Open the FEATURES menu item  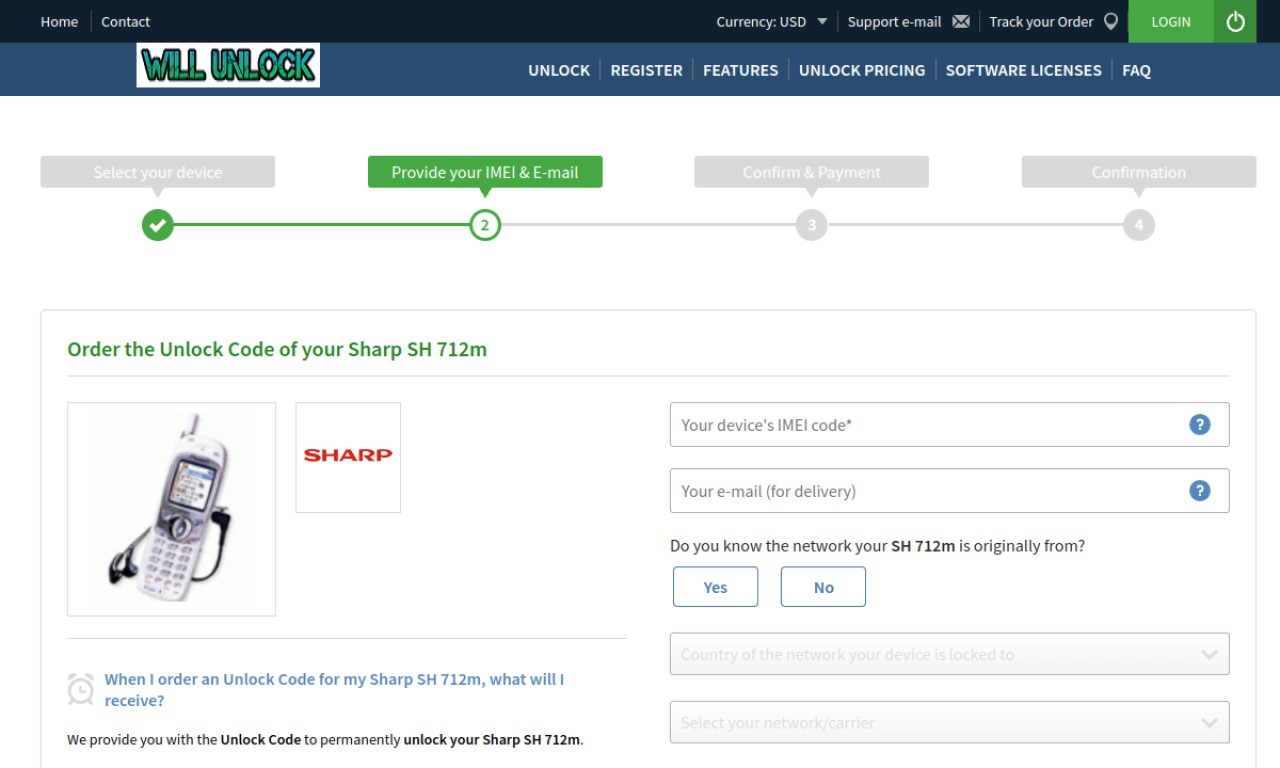[740, 70]
